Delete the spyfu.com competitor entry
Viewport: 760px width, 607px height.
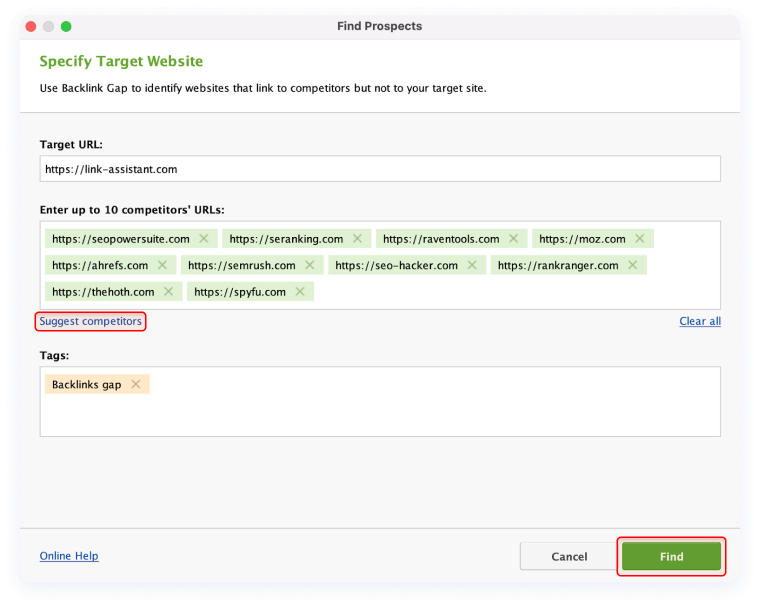pyautogui.click(x=300, y=292)
